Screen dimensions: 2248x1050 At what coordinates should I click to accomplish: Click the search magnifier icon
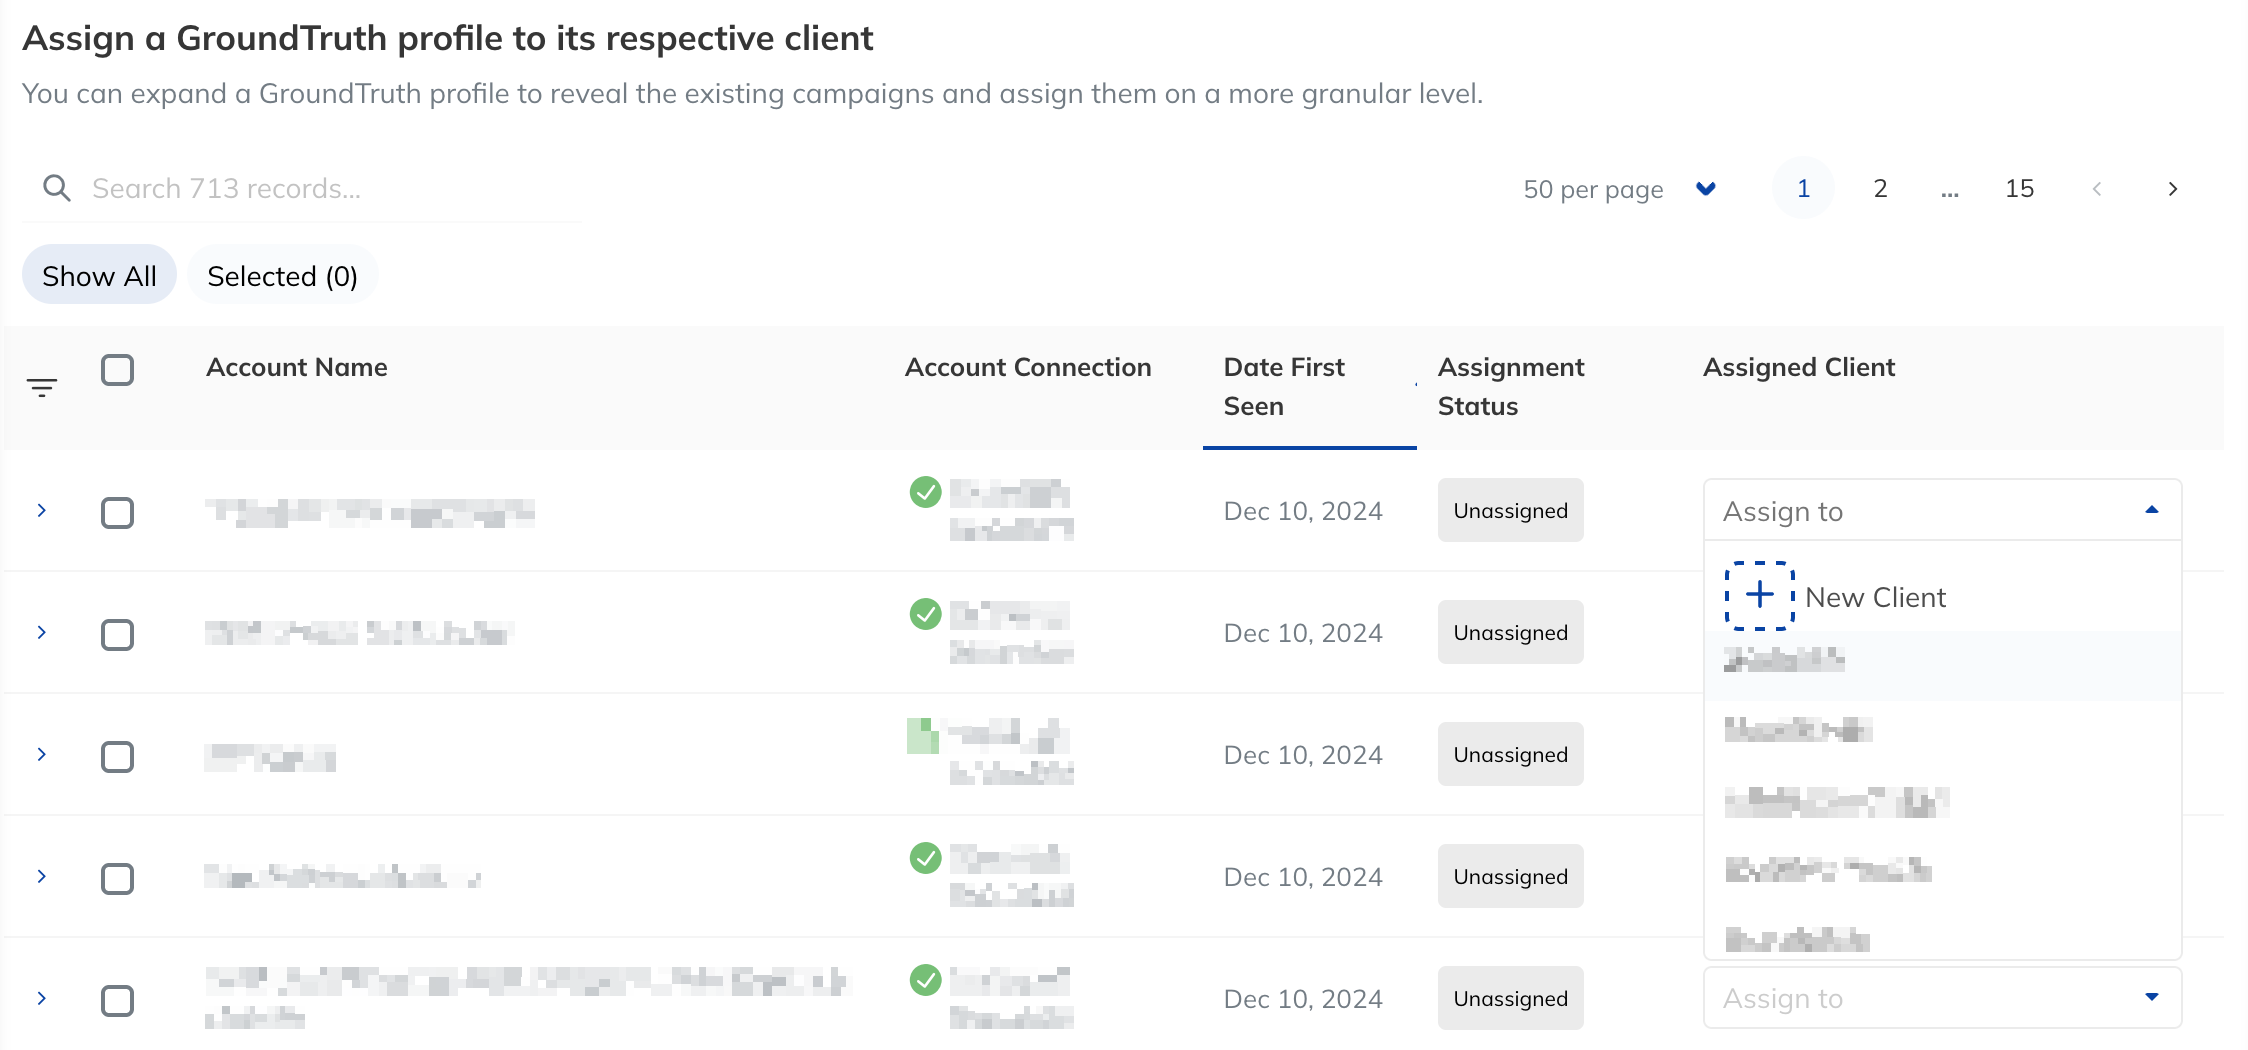click(57, 188)
